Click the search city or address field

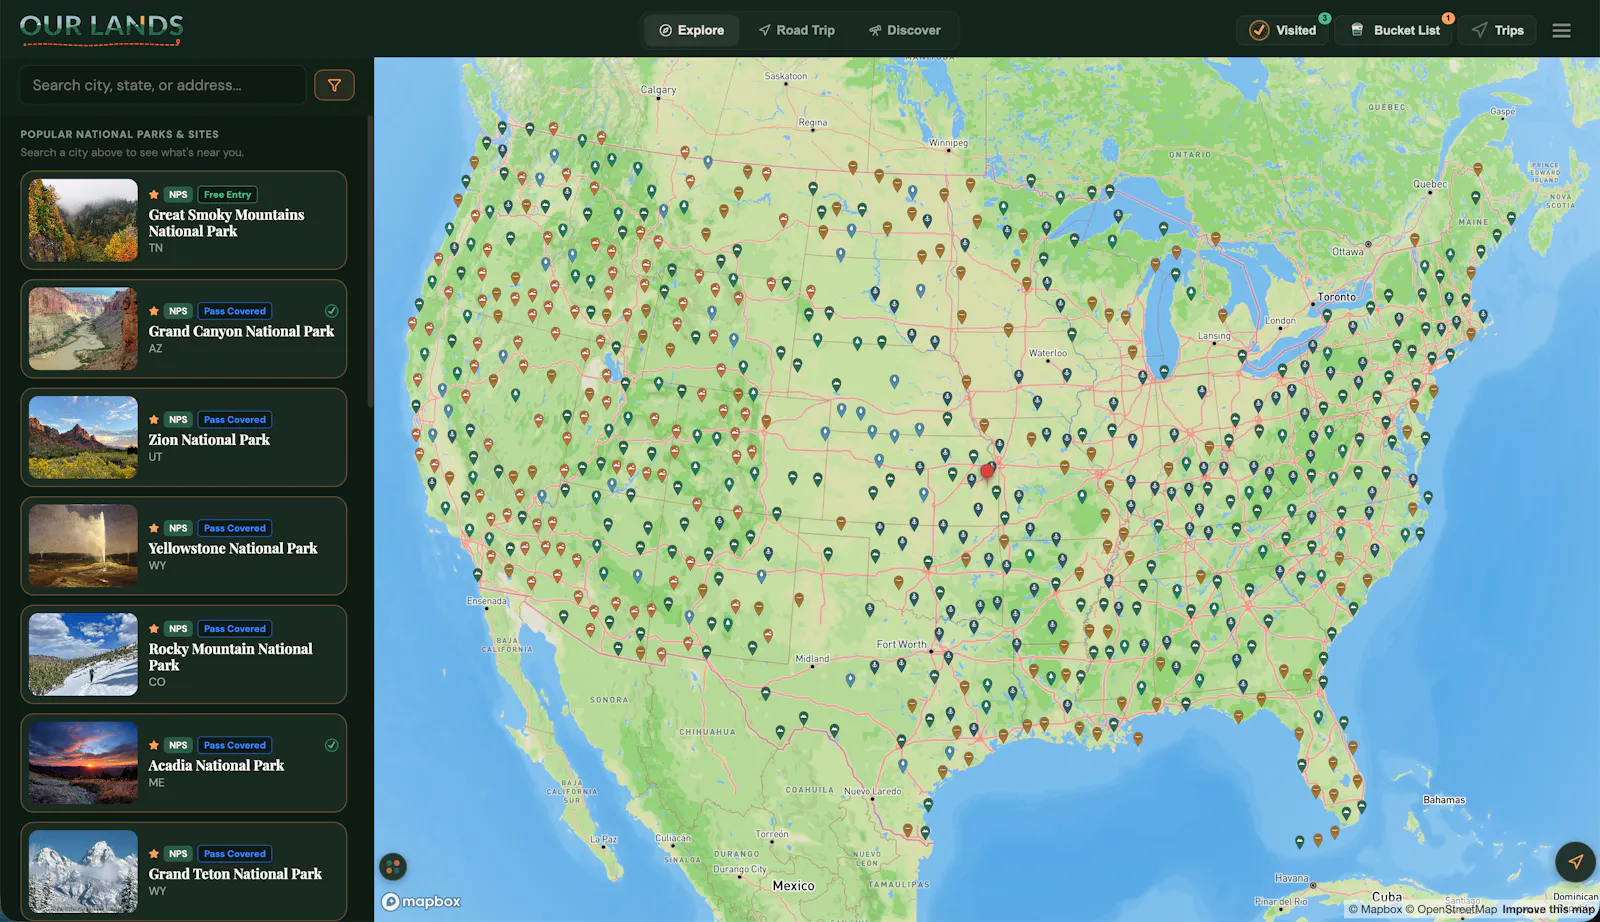[x=163, y=85]
